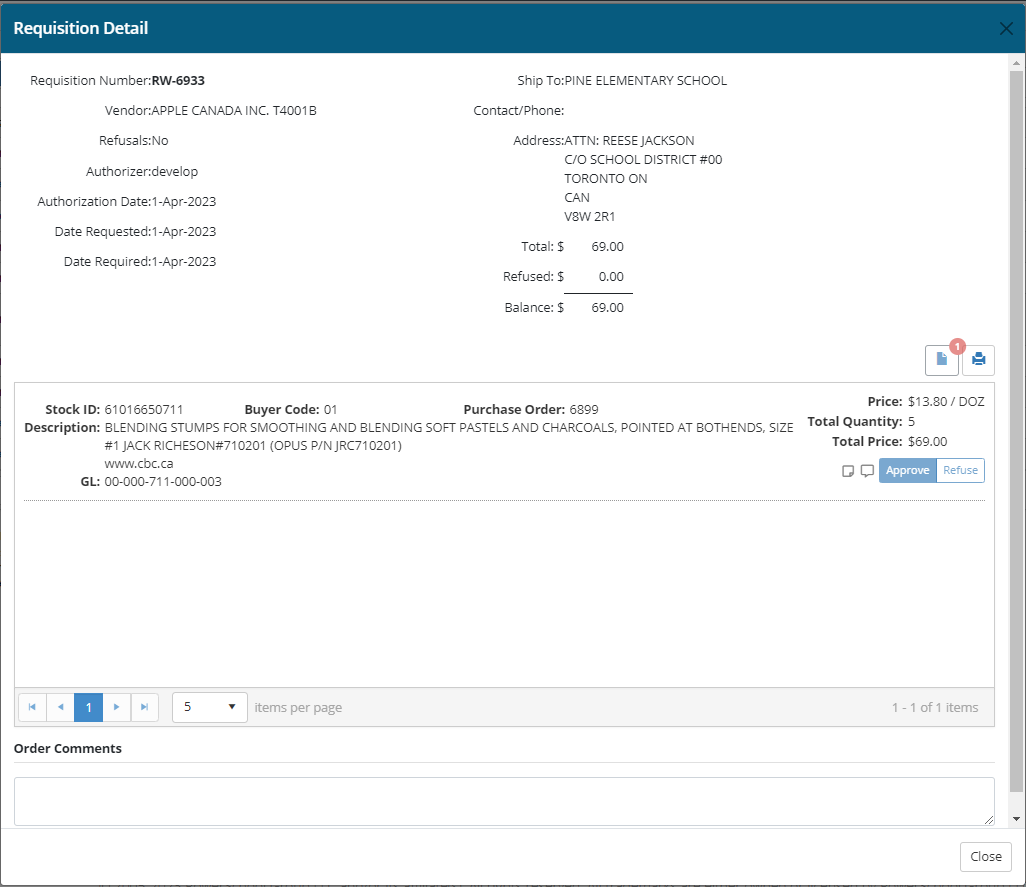Click the requisition number RW-6933
The image size is (1026, 887).
(x=178, y=81)
